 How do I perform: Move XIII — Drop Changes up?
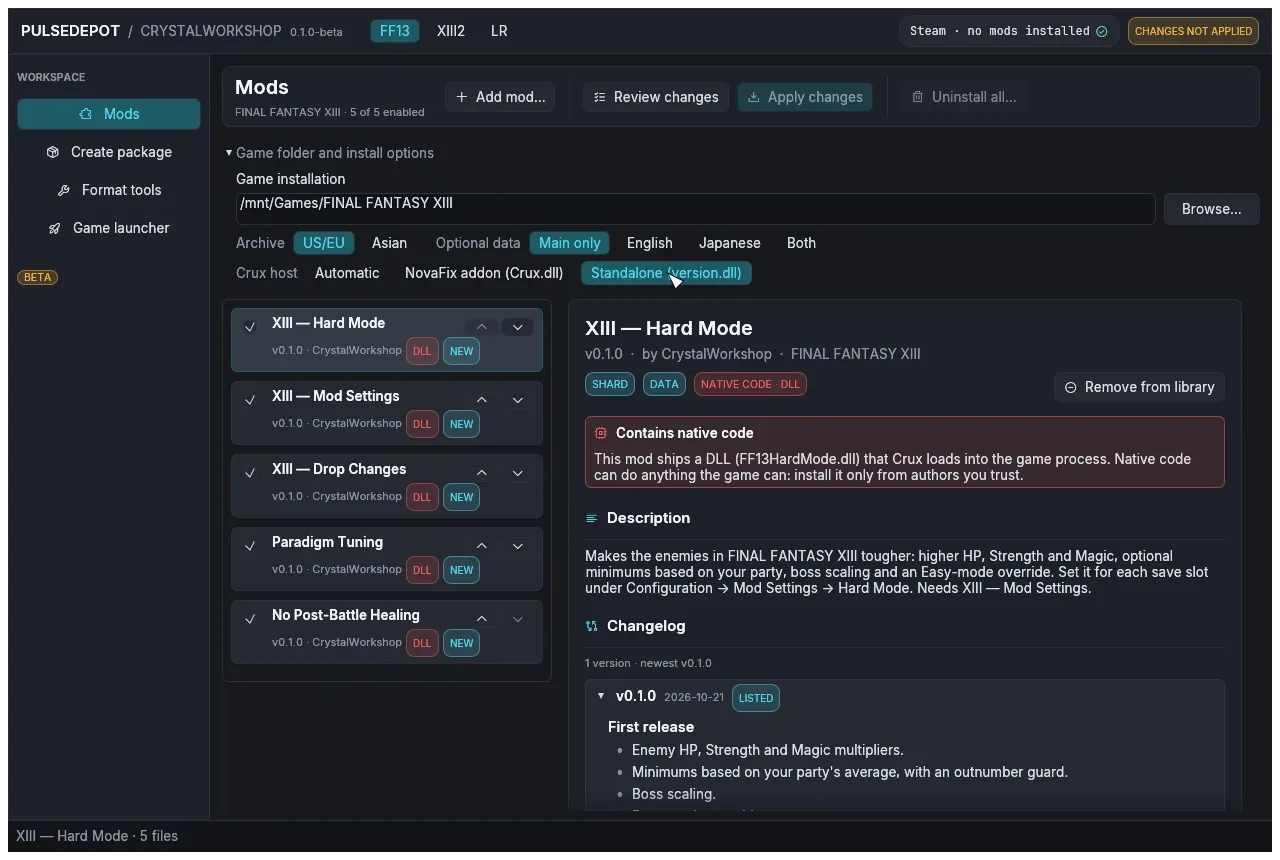482,473
